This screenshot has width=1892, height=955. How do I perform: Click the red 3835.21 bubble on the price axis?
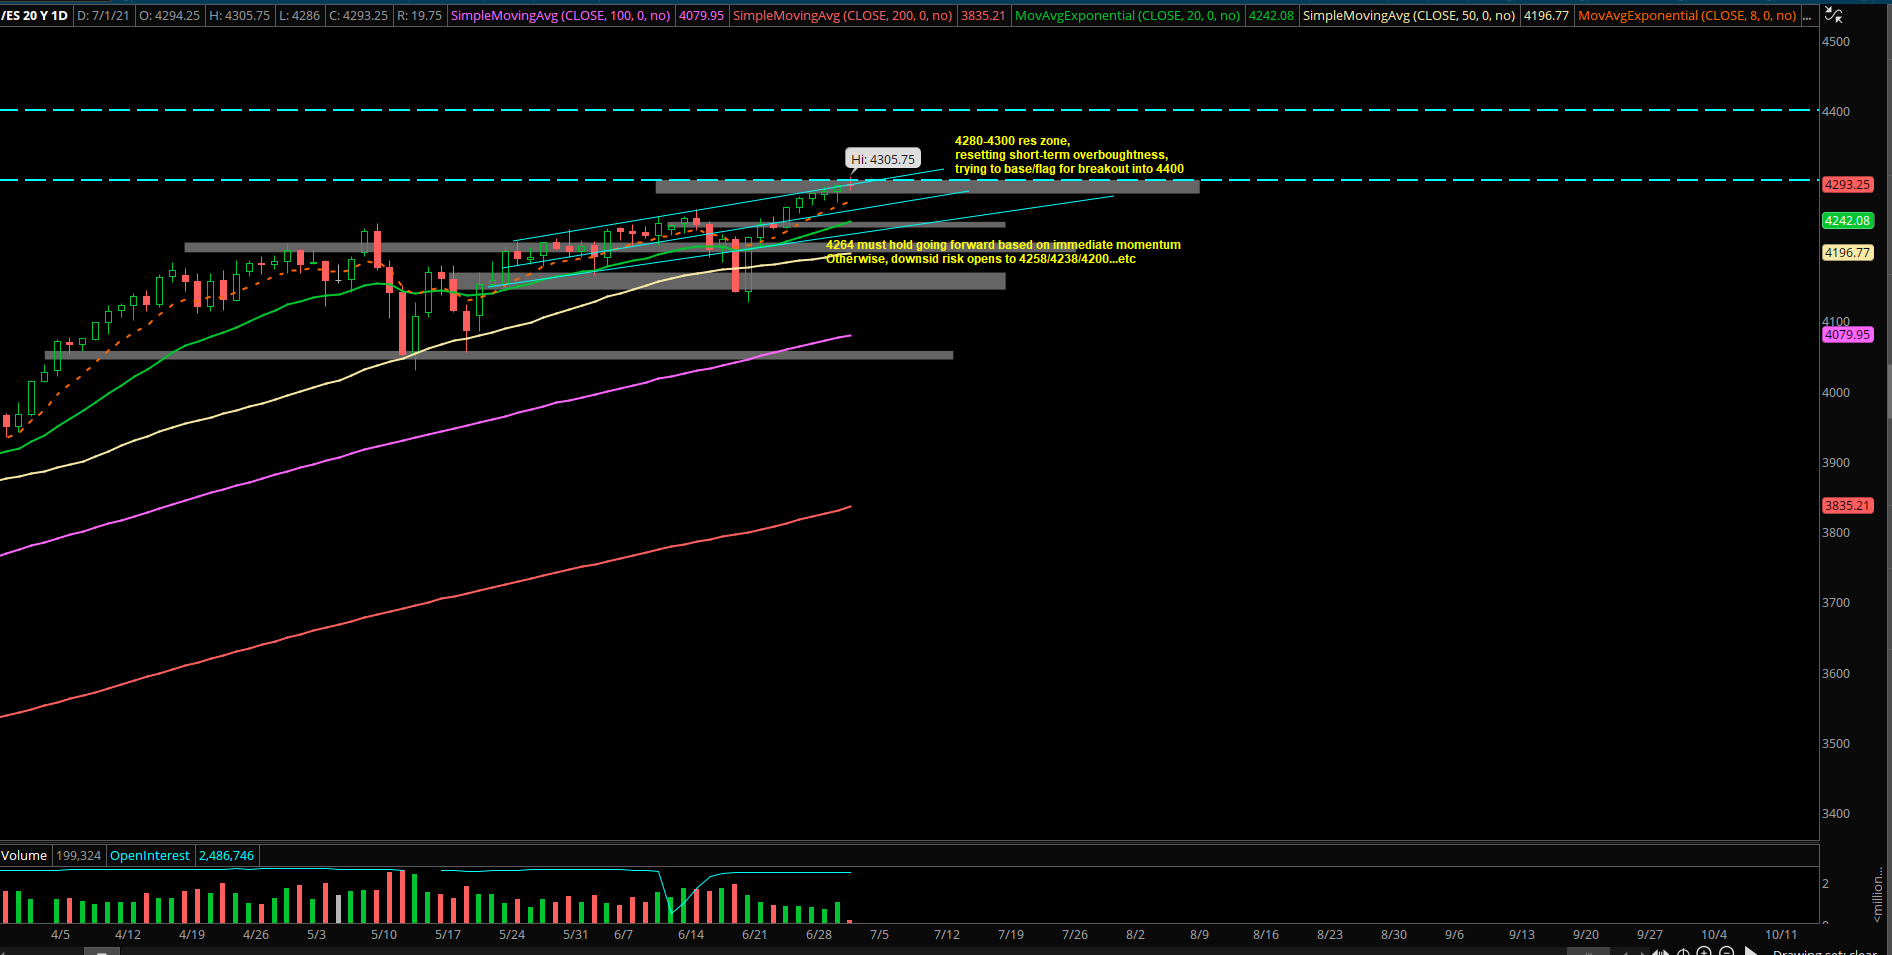tap(1847, 506)
